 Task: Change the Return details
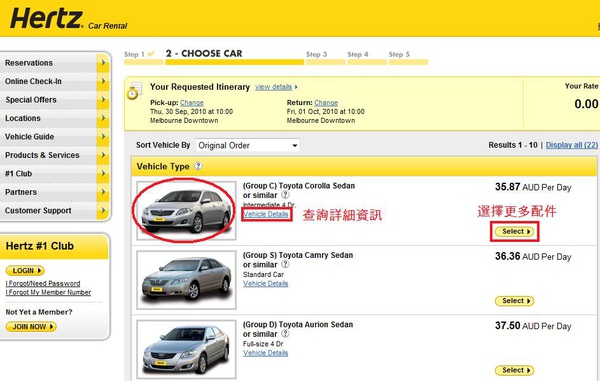[326, 103]
